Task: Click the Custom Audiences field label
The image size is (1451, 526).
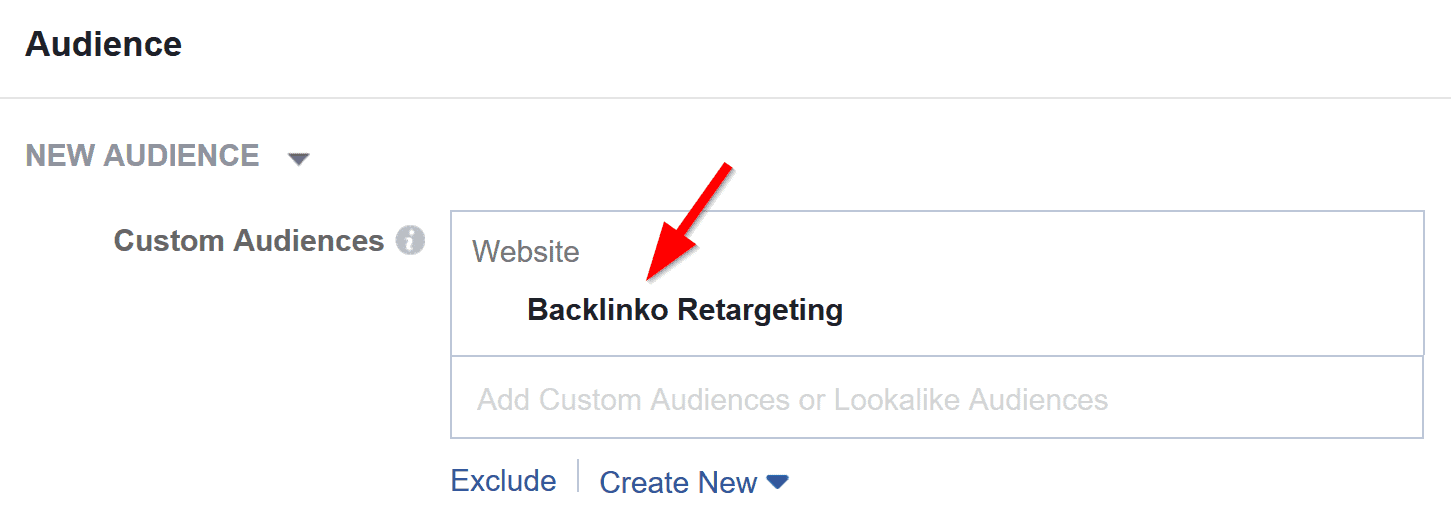Action: coord(248,241)
